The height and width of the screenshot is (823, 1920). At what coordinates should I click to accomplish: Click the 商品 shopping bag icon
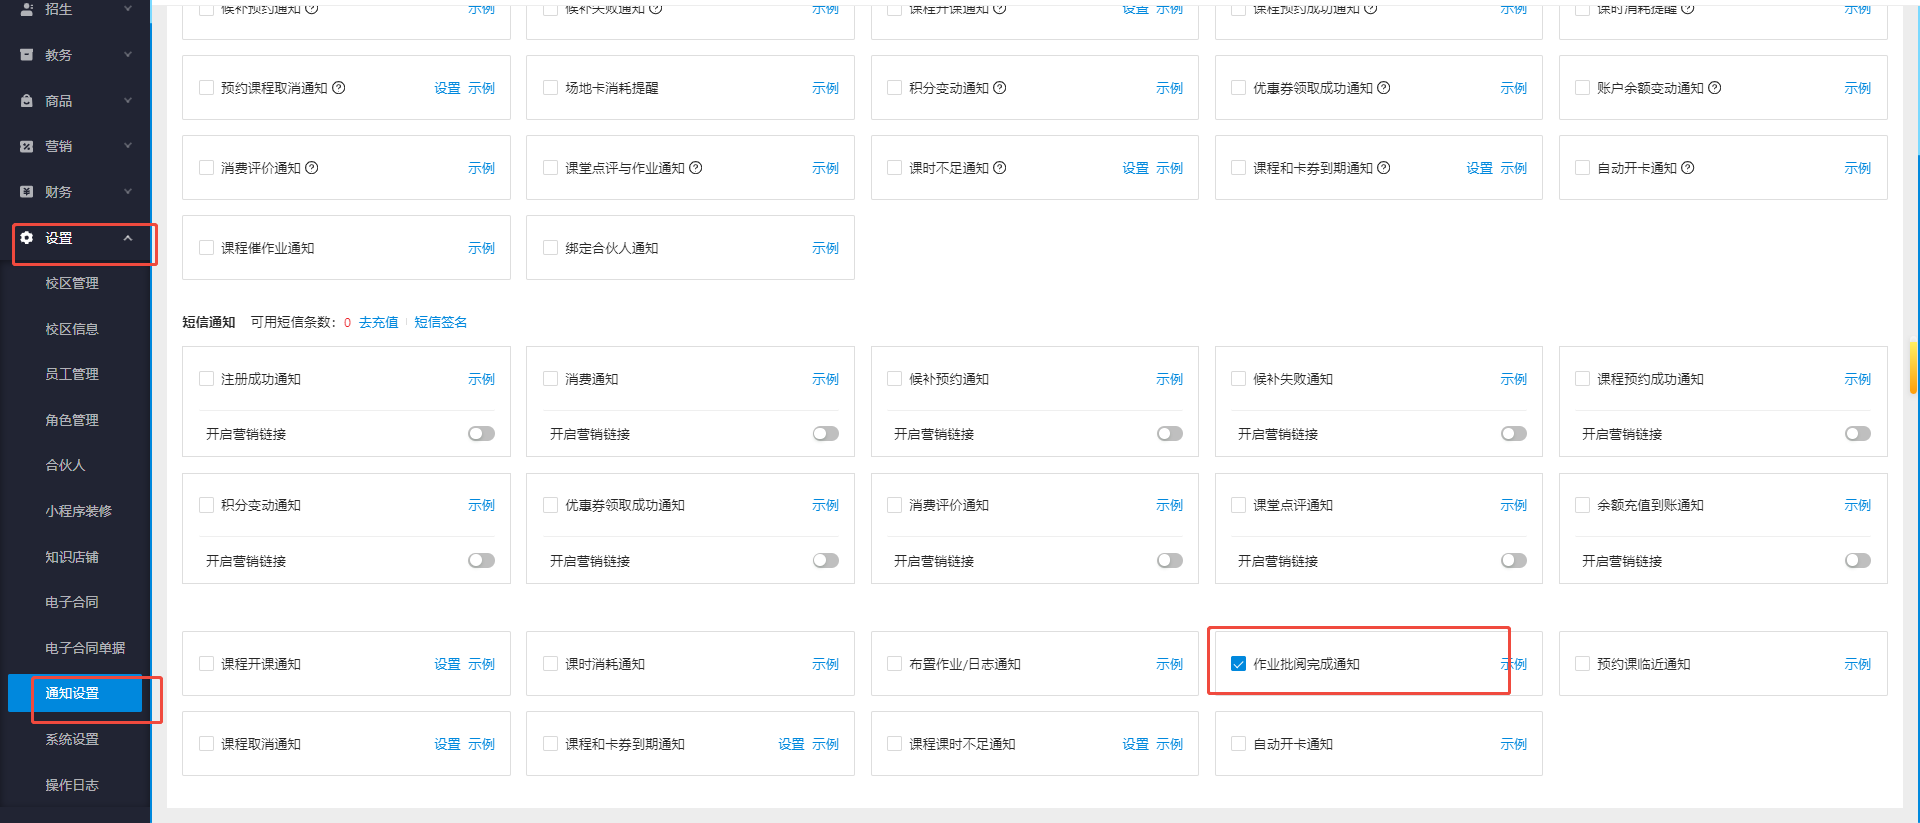tap(27, 101)
